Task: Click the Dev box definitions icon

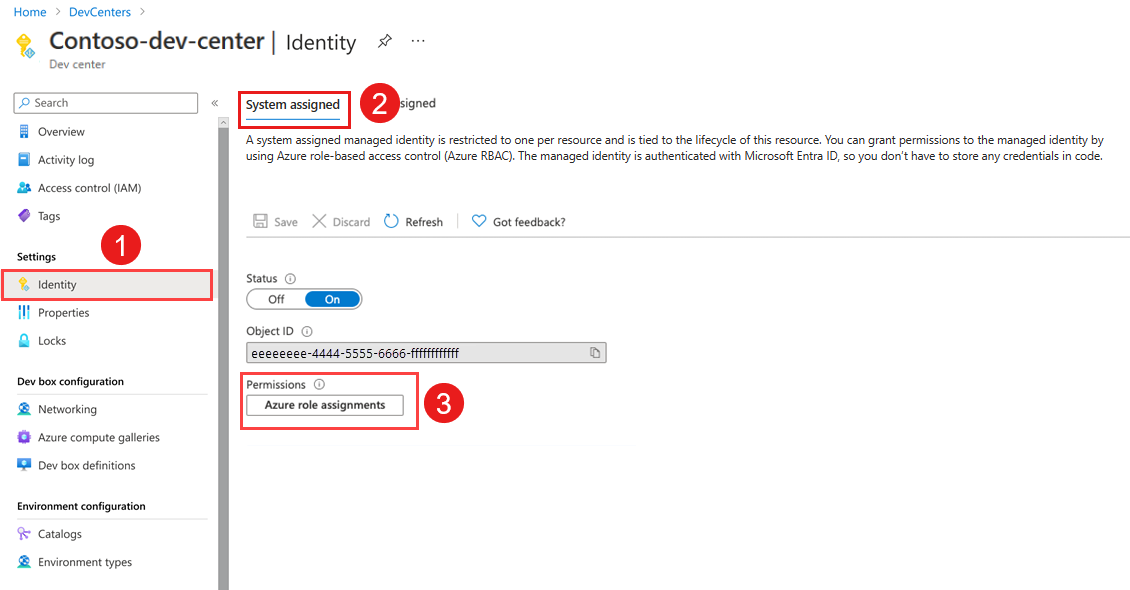Action: (x=24, y=465)
